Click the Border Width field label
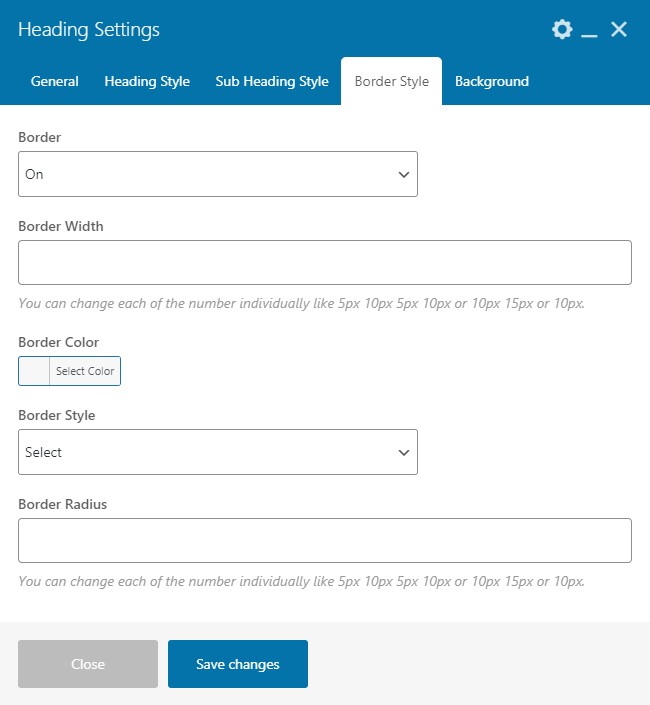 click(x=61, y=226)
